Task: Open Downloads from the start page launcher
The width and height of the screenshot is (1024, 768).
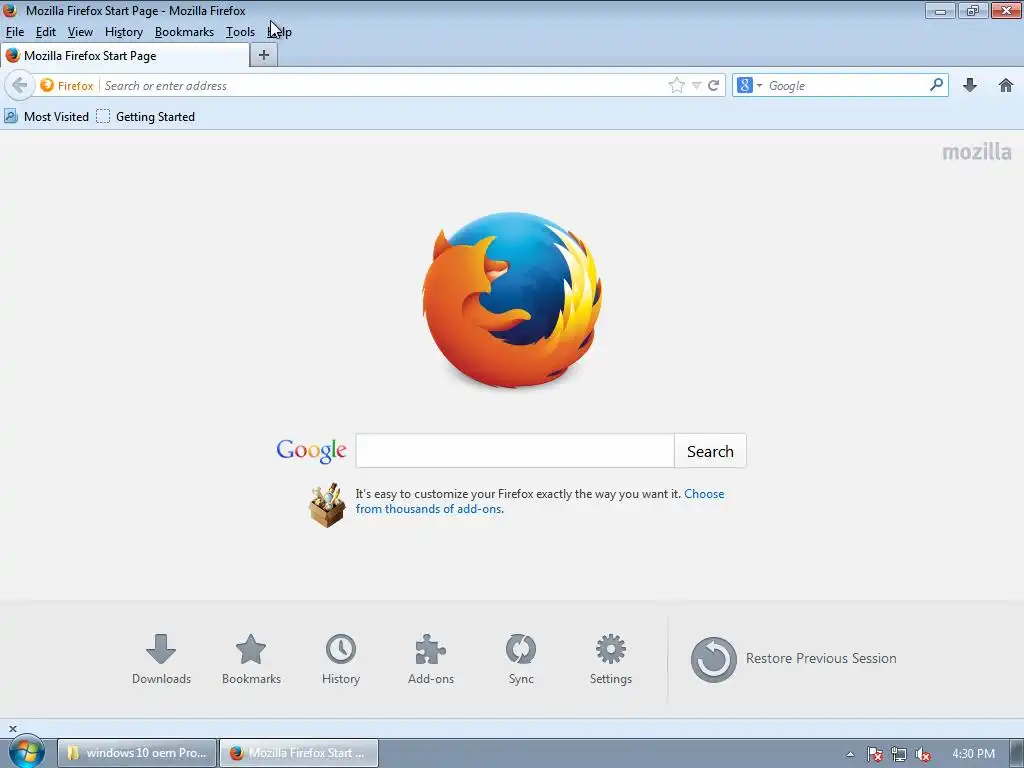Action: 161,659
